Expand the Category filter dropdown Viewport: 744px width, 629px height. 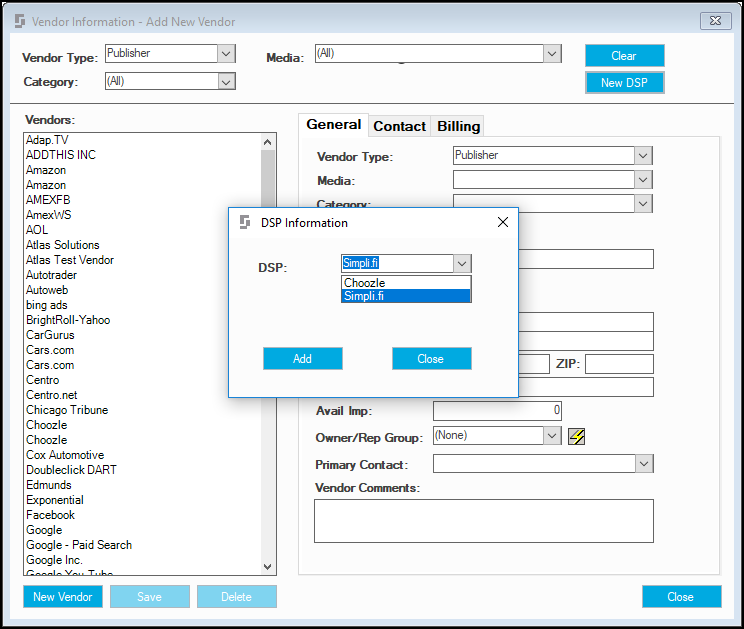[226, 82]
